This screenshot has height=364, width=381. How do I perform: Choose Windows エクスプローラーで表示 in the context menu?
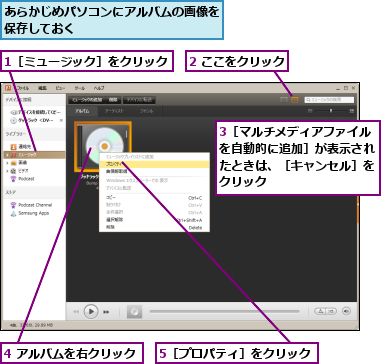[154, 180]
